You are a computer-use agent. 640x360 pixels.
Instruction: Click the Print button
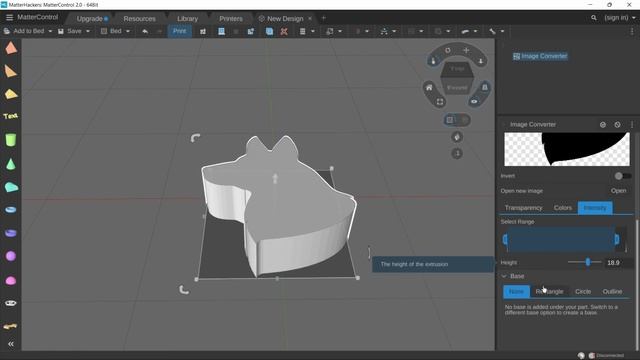(x=179, y=31)
